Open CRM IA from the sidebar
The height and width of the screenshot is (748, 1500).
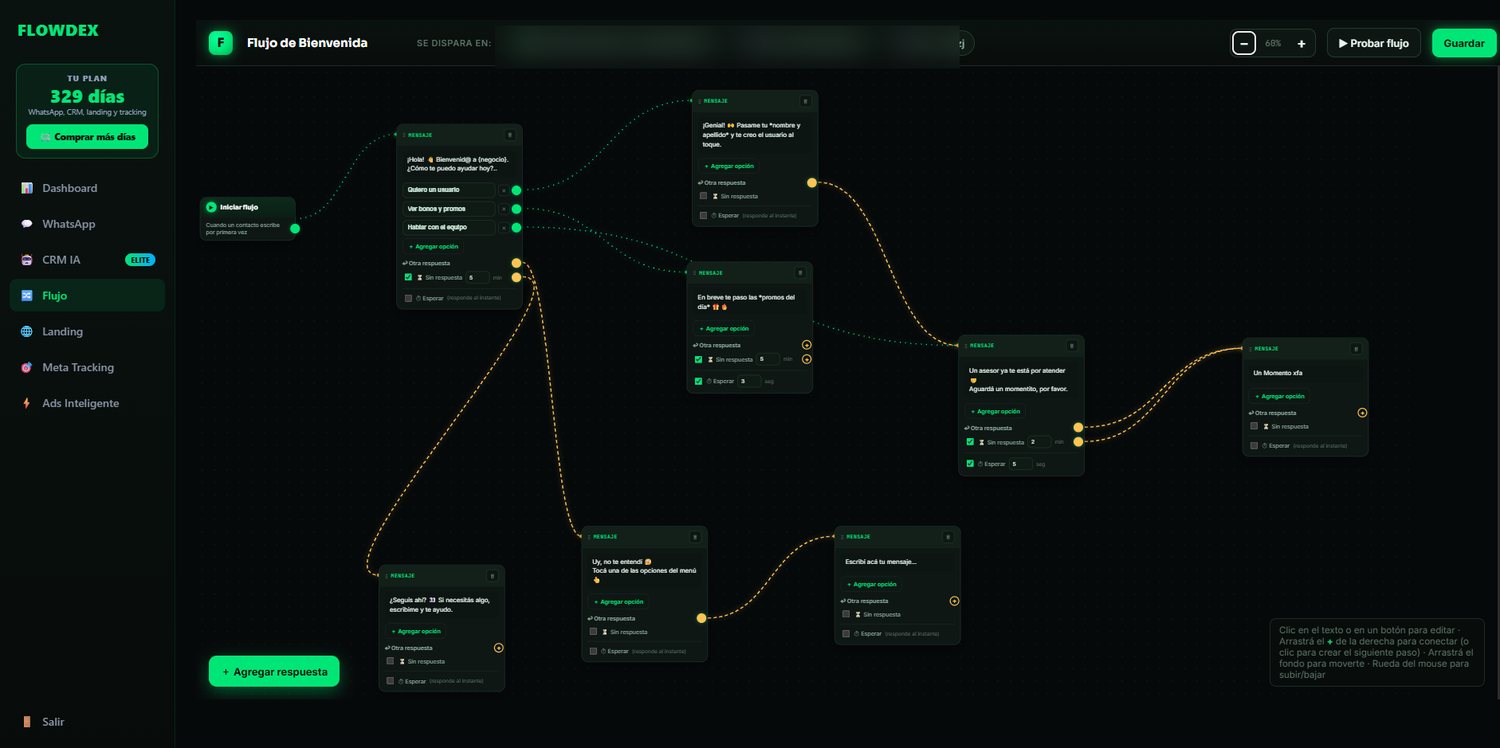click(87, 260)
